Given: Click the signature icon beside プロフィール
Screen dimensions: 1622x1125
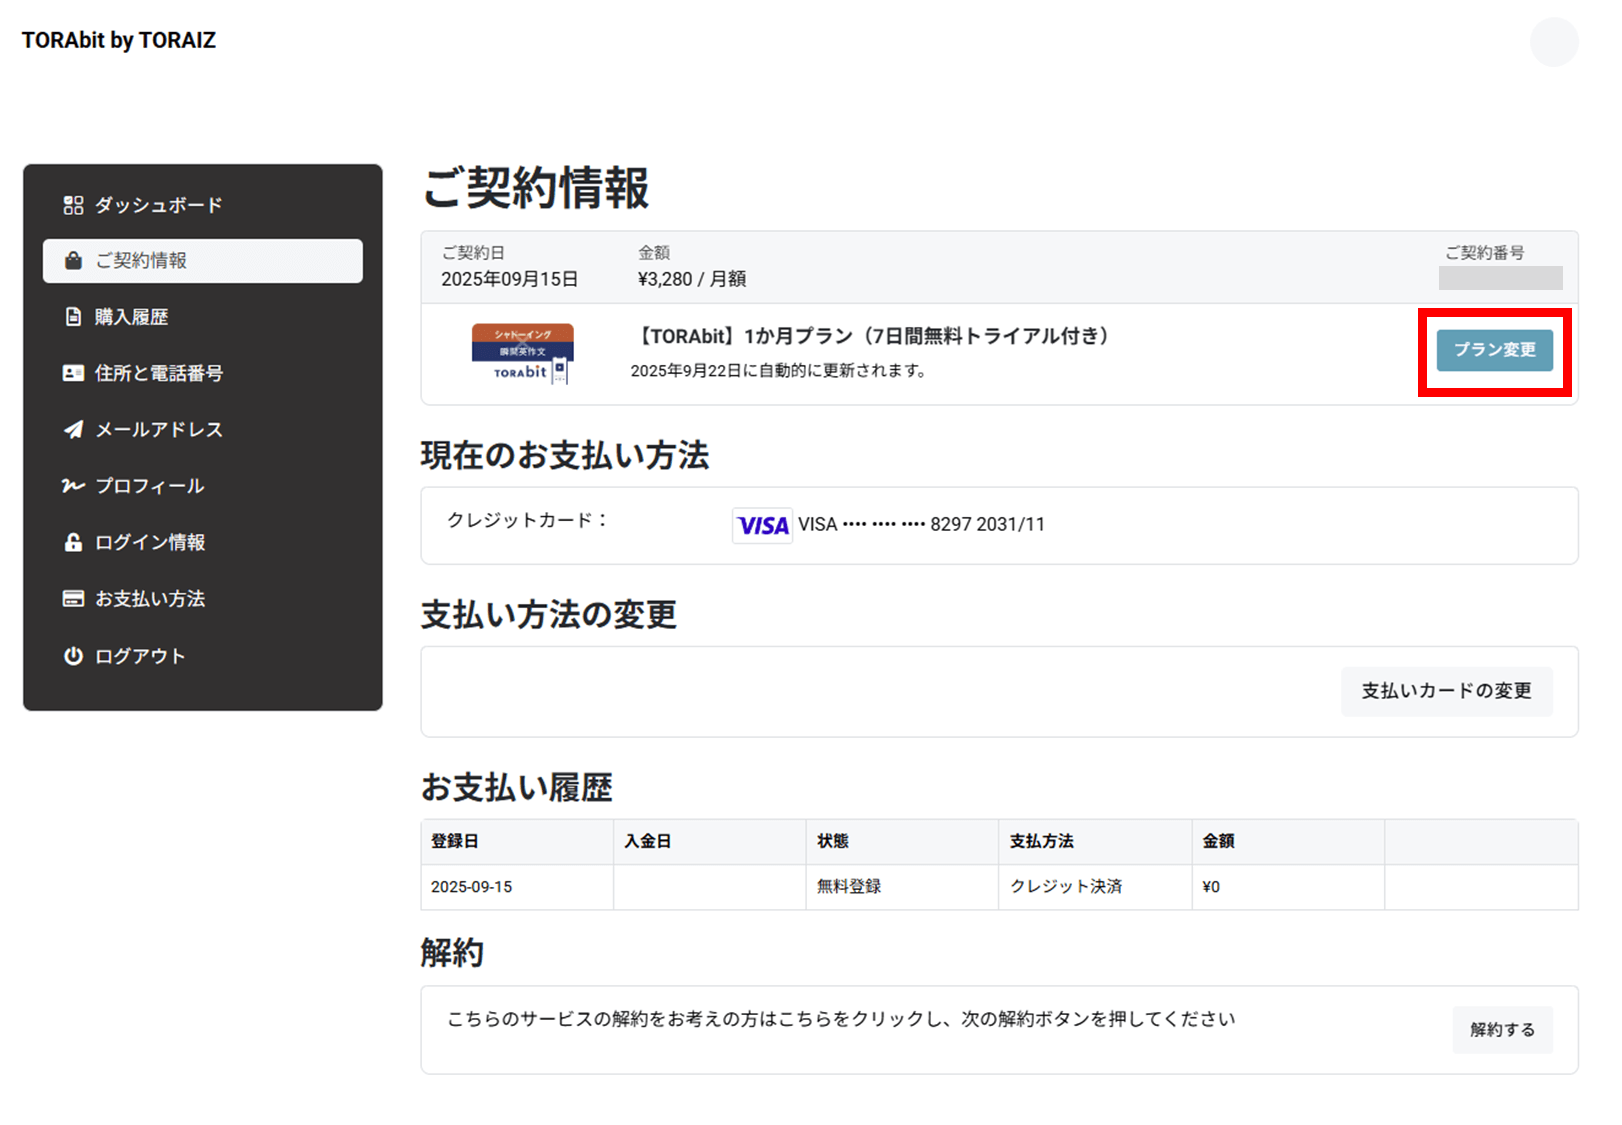Looking at the screenshot, I should 73,486.
